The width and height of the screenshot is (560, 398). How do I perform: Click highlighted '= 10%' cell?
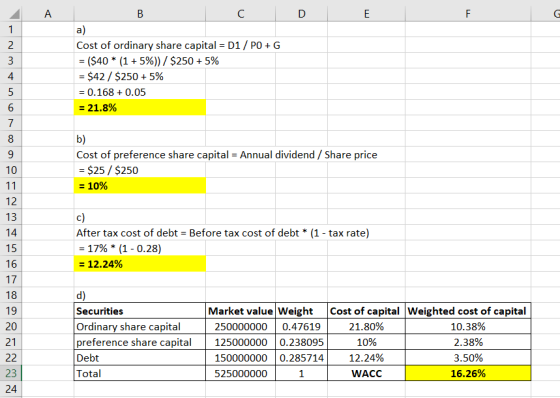click(x=140, y=186)
